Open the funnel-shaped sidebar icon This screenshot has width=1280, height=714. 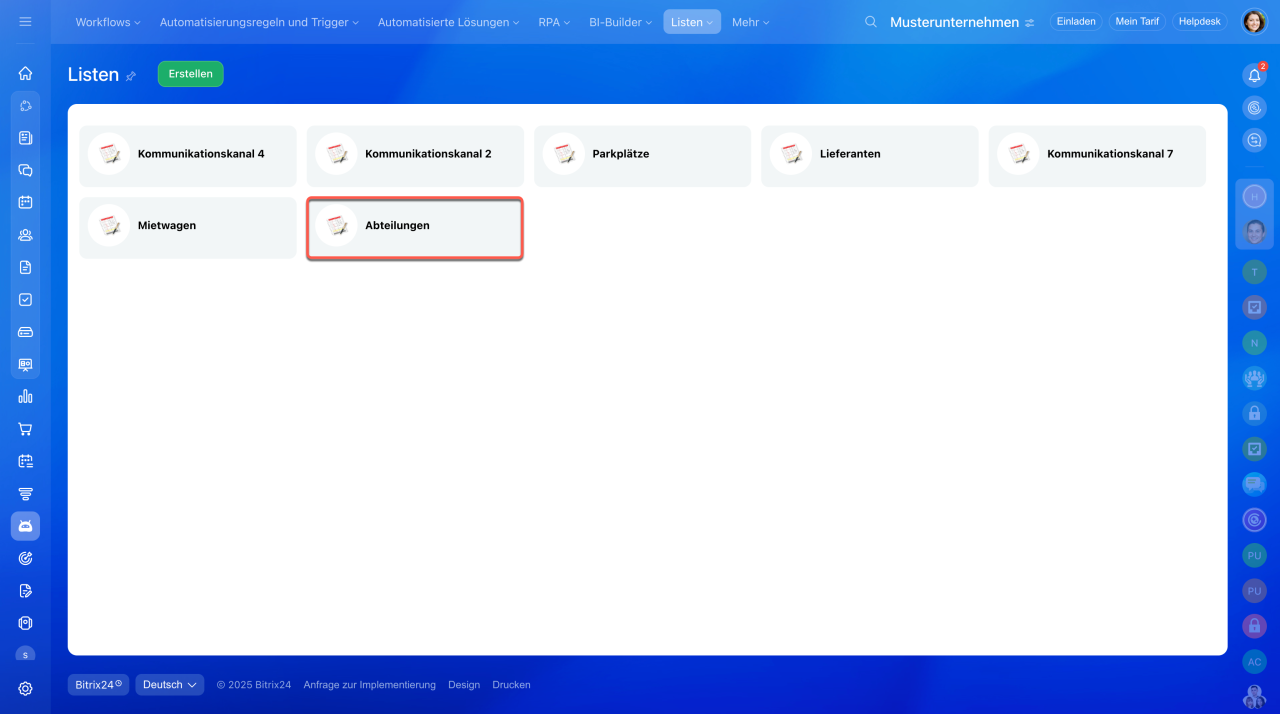click(25, 494)
